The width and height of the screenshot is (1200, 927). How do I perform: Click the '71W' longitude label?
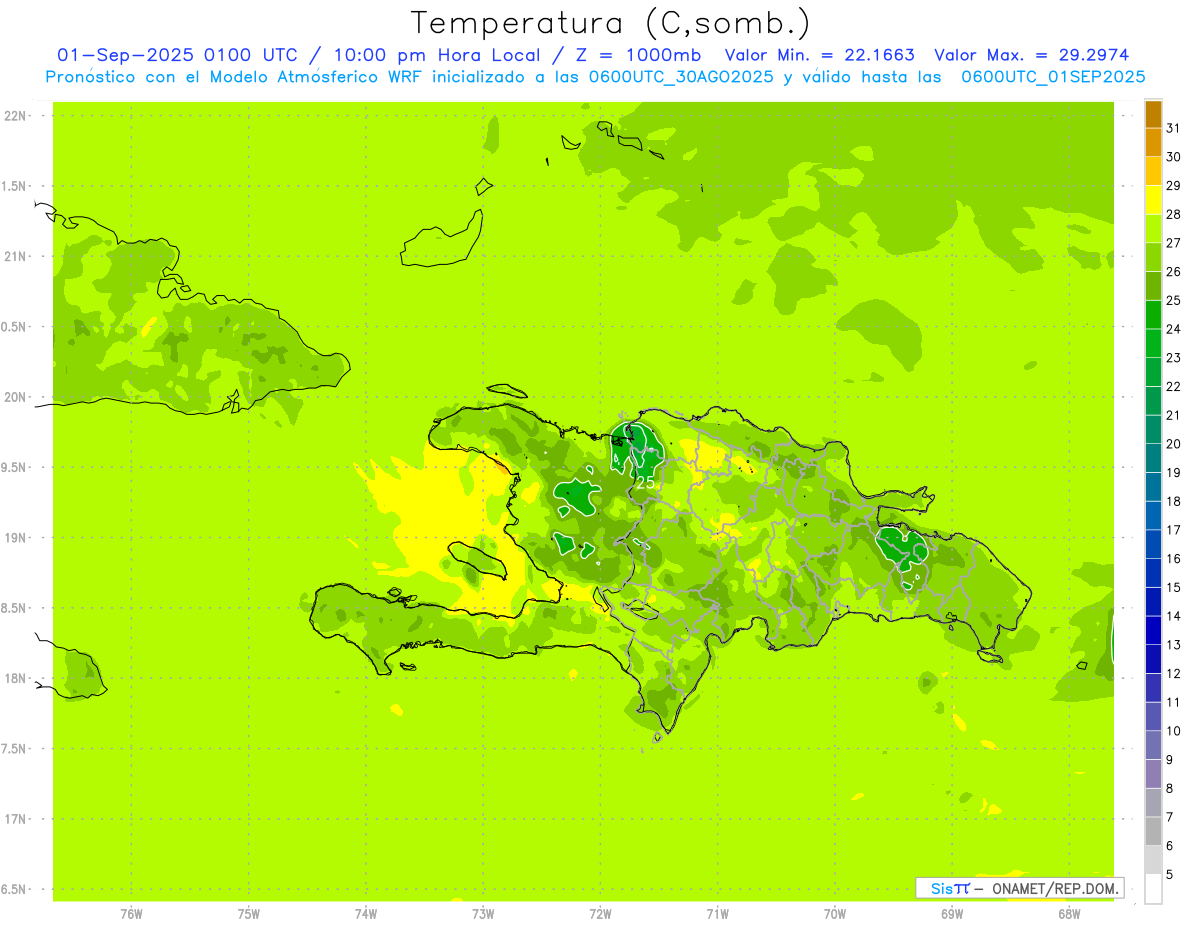(x=717, y=914)
